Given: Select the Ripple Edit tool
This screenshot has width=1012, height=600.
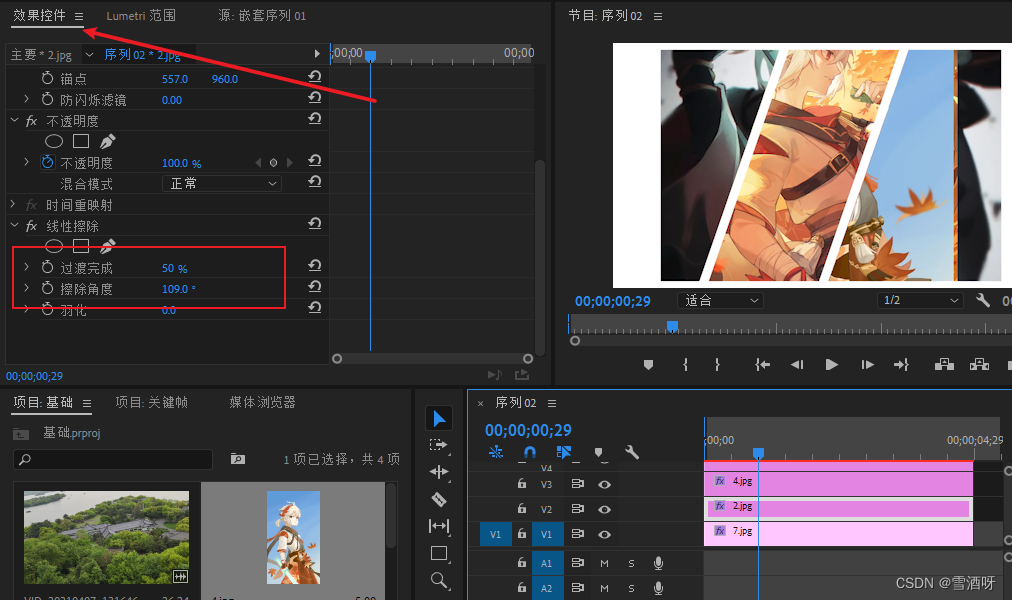Looking at the screenshot, I should click(439, 472).
